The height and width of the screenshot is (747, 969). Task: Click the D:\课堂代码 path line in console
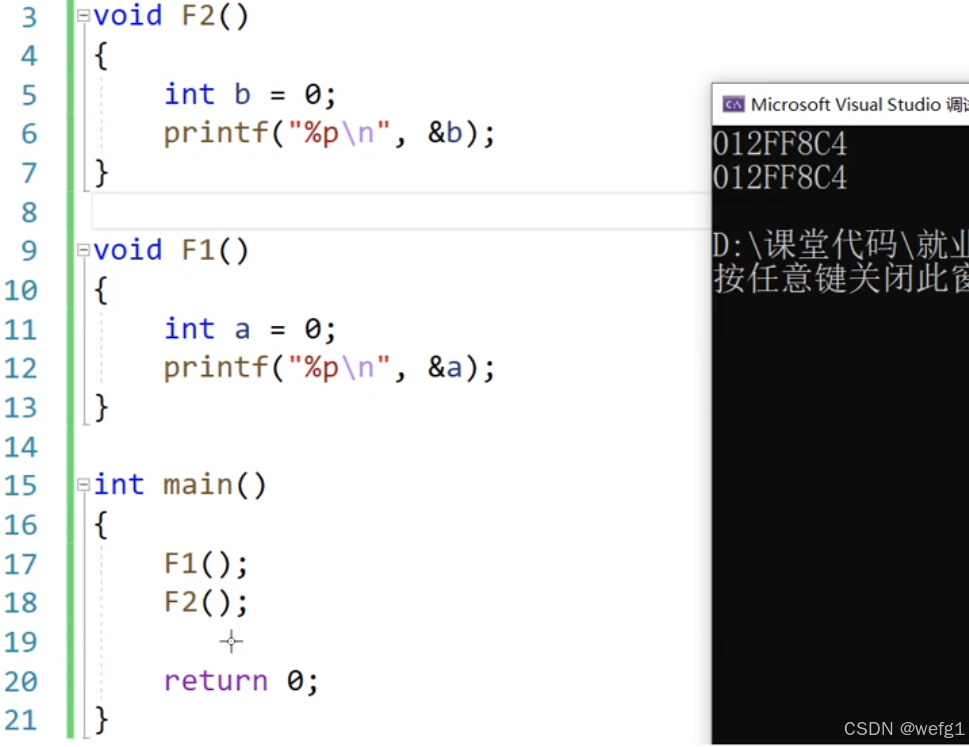click(840, 245)
